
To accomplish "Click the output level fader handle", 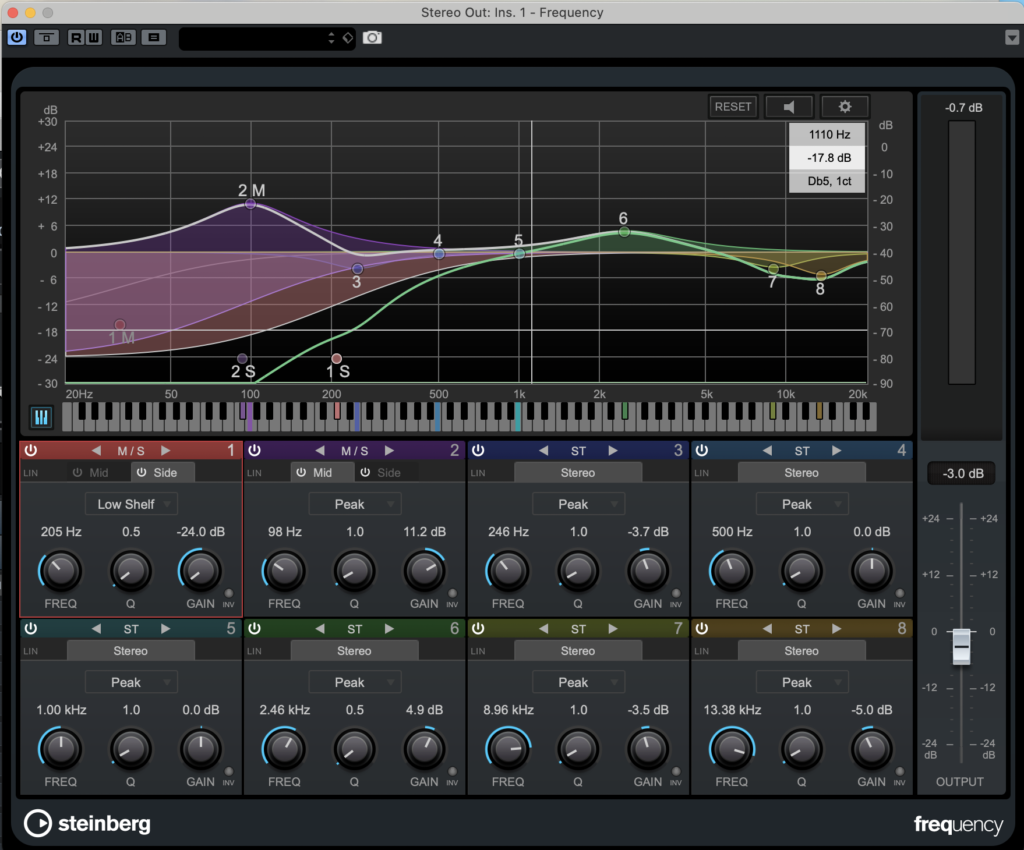I will point(961,646).
